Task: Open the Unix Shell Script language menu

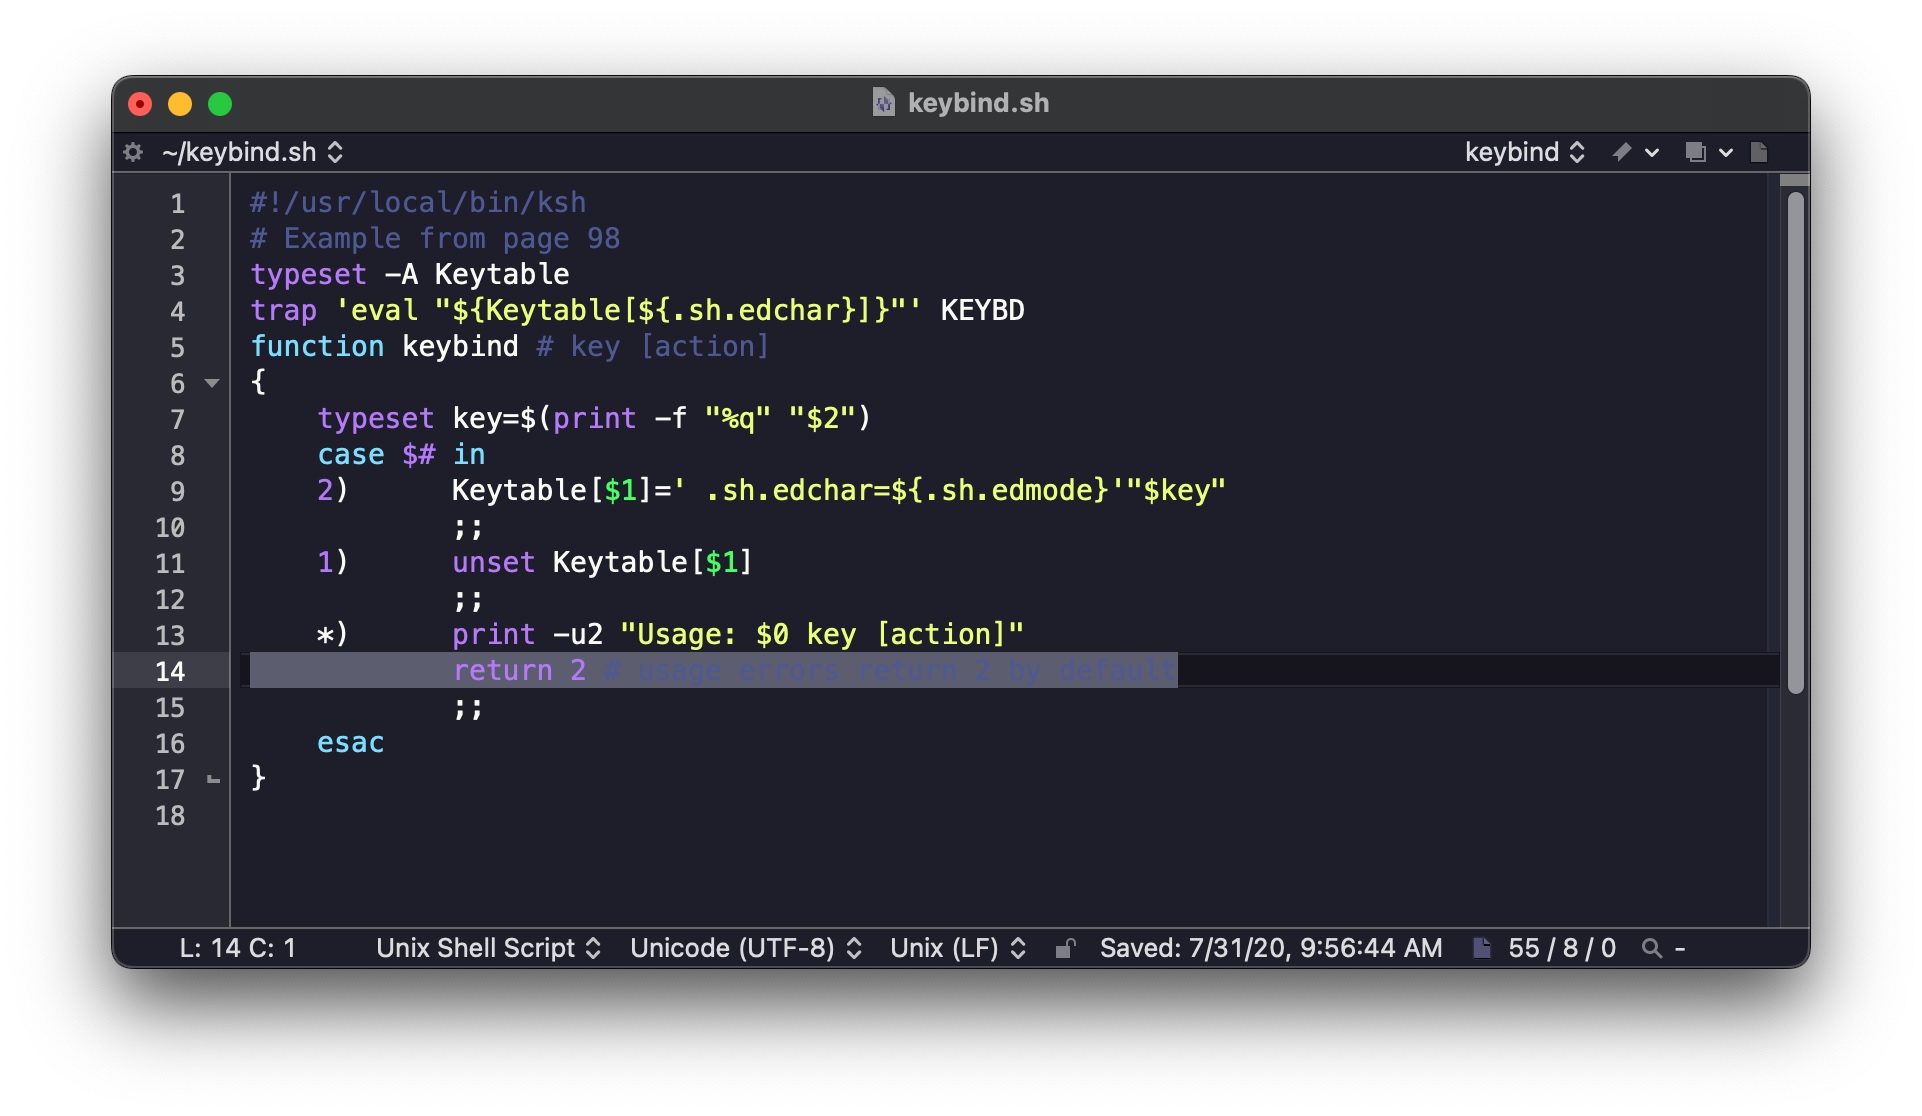Action: coord(488,948)
